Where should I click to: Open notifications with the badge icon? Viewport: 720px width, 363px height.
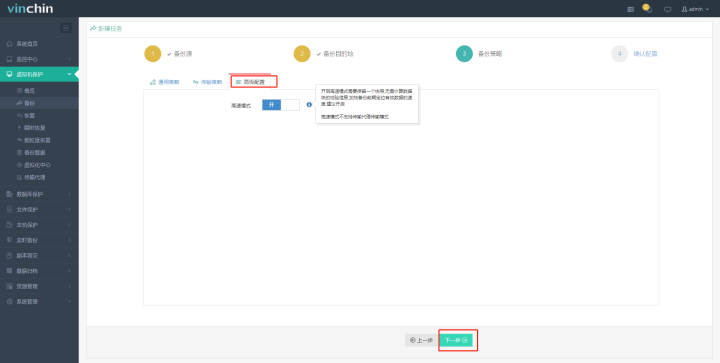click(x=647, y=9)
